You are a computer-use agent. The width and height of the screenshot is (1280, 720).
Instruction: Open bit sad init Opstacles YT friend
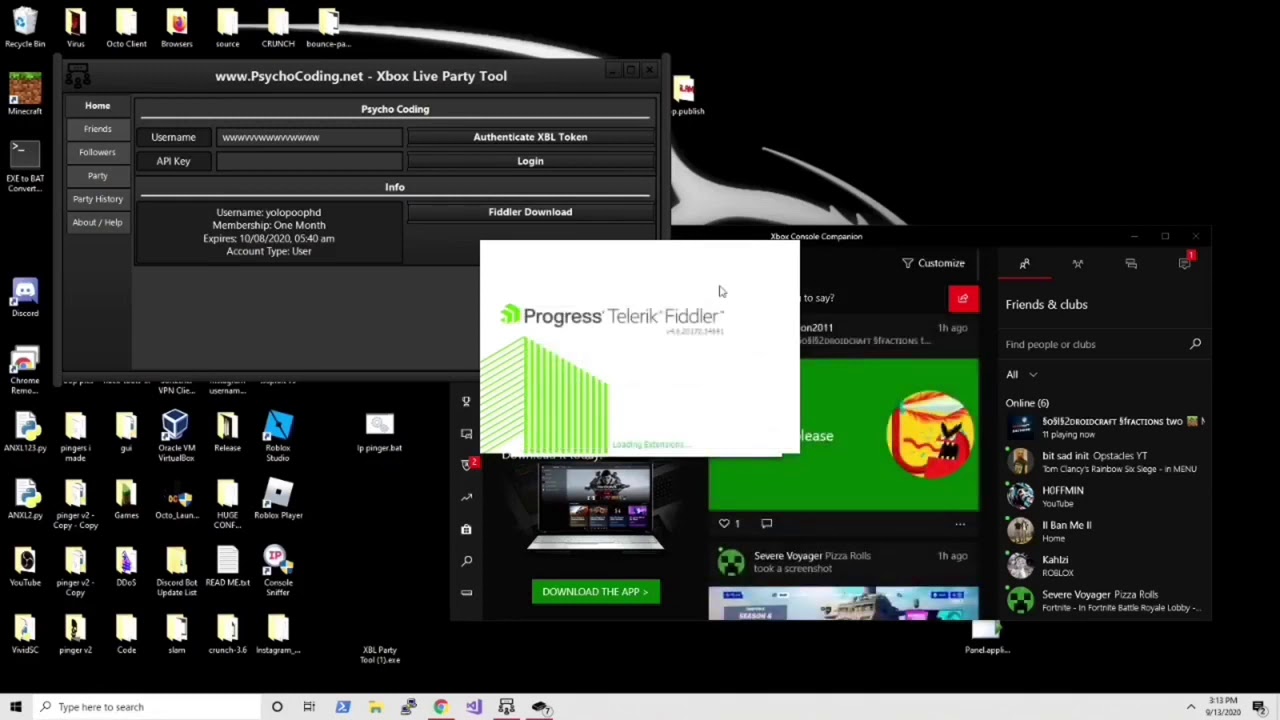click(x=1105, y=461)
